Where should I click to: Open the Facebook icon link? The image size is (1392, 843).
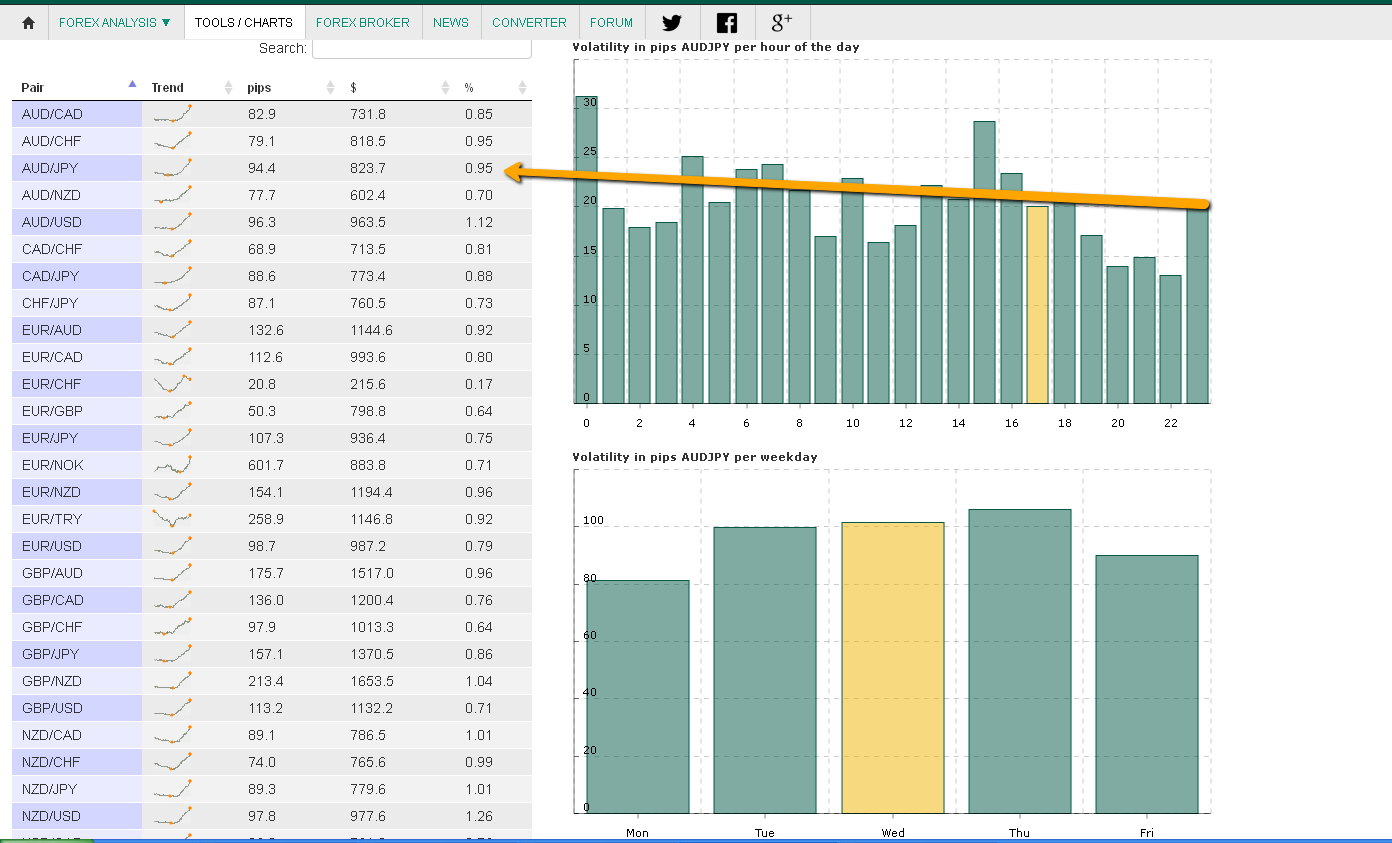click(727, 22)
